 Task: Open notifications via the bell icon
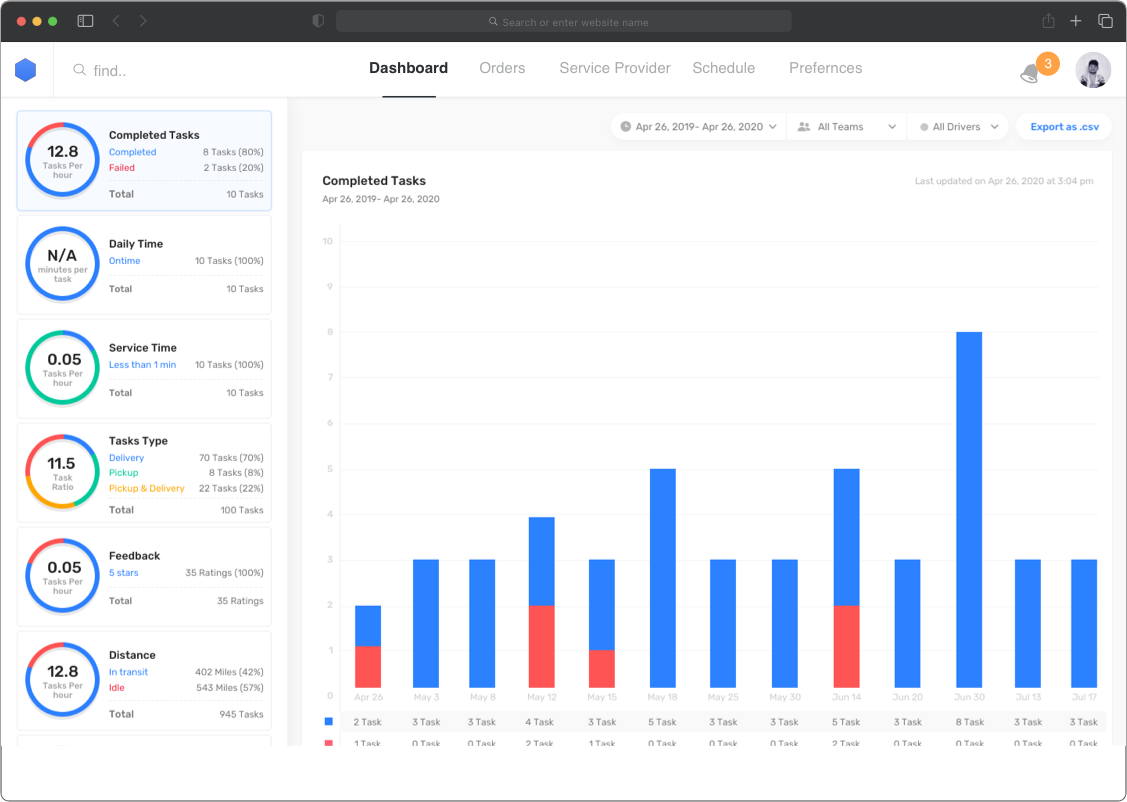click(1030, 73)
